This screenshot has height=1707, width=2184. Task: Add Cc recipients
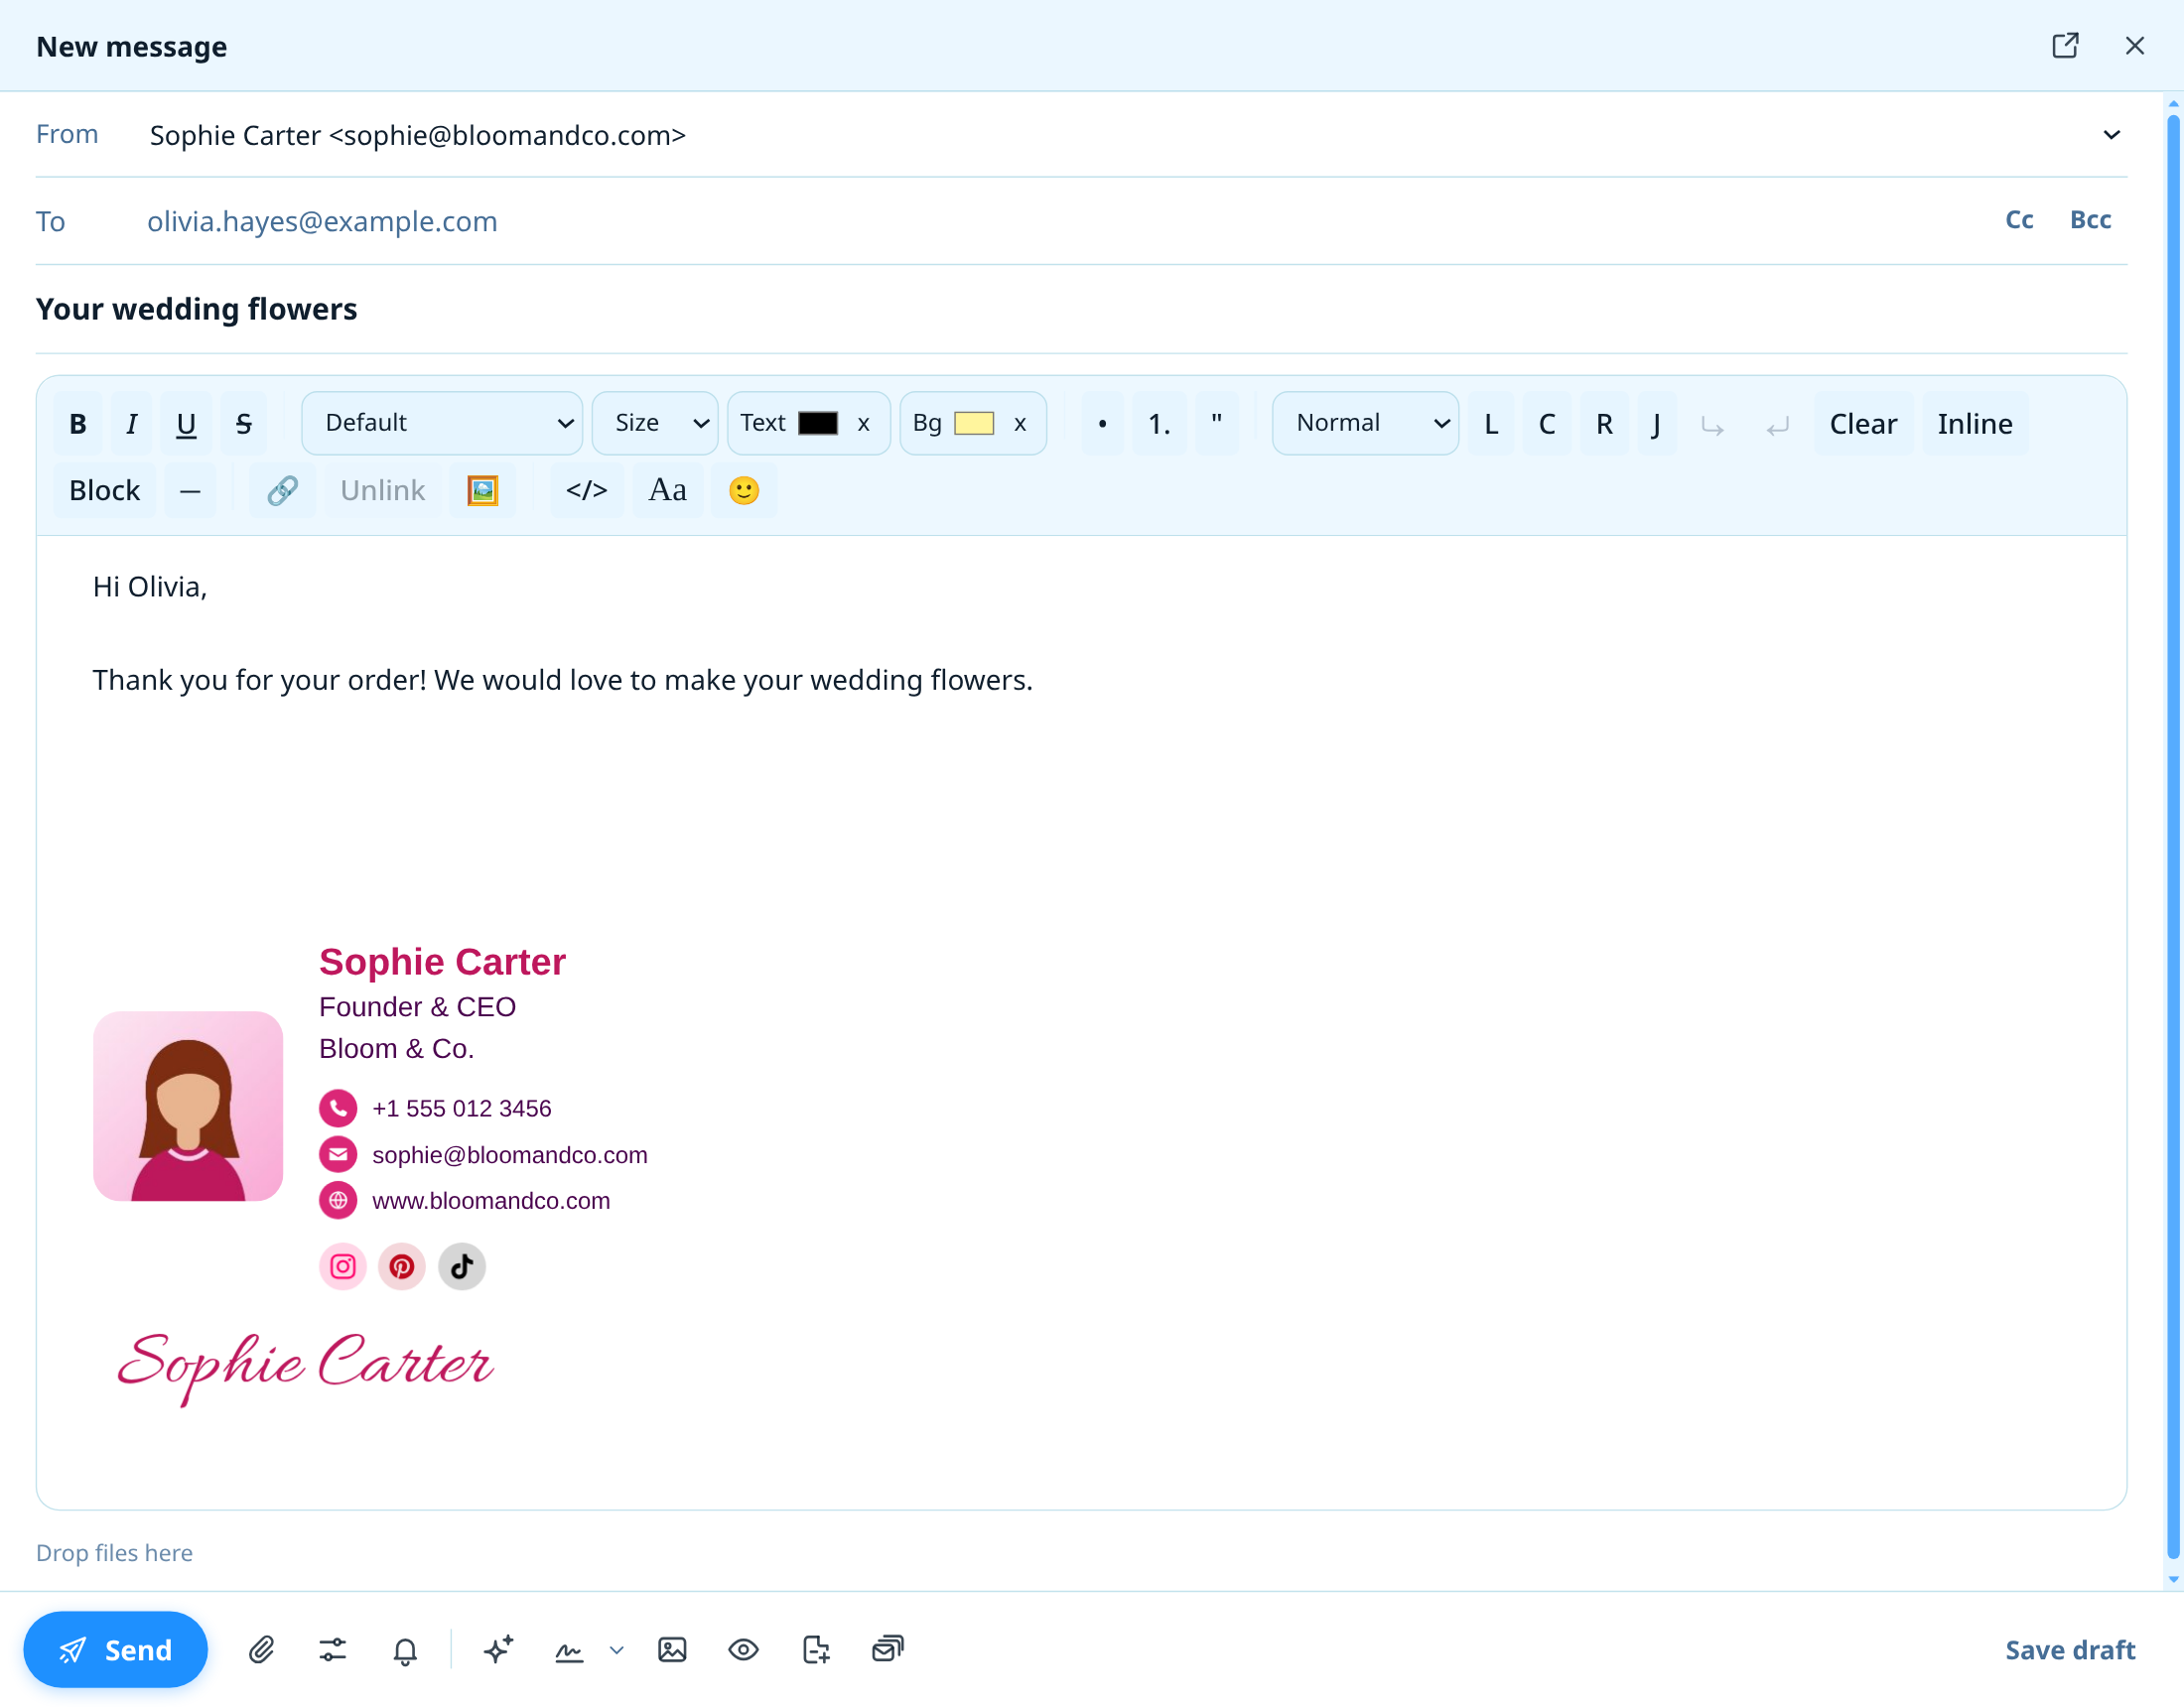pyautogui.click(x=2019, y=220)
